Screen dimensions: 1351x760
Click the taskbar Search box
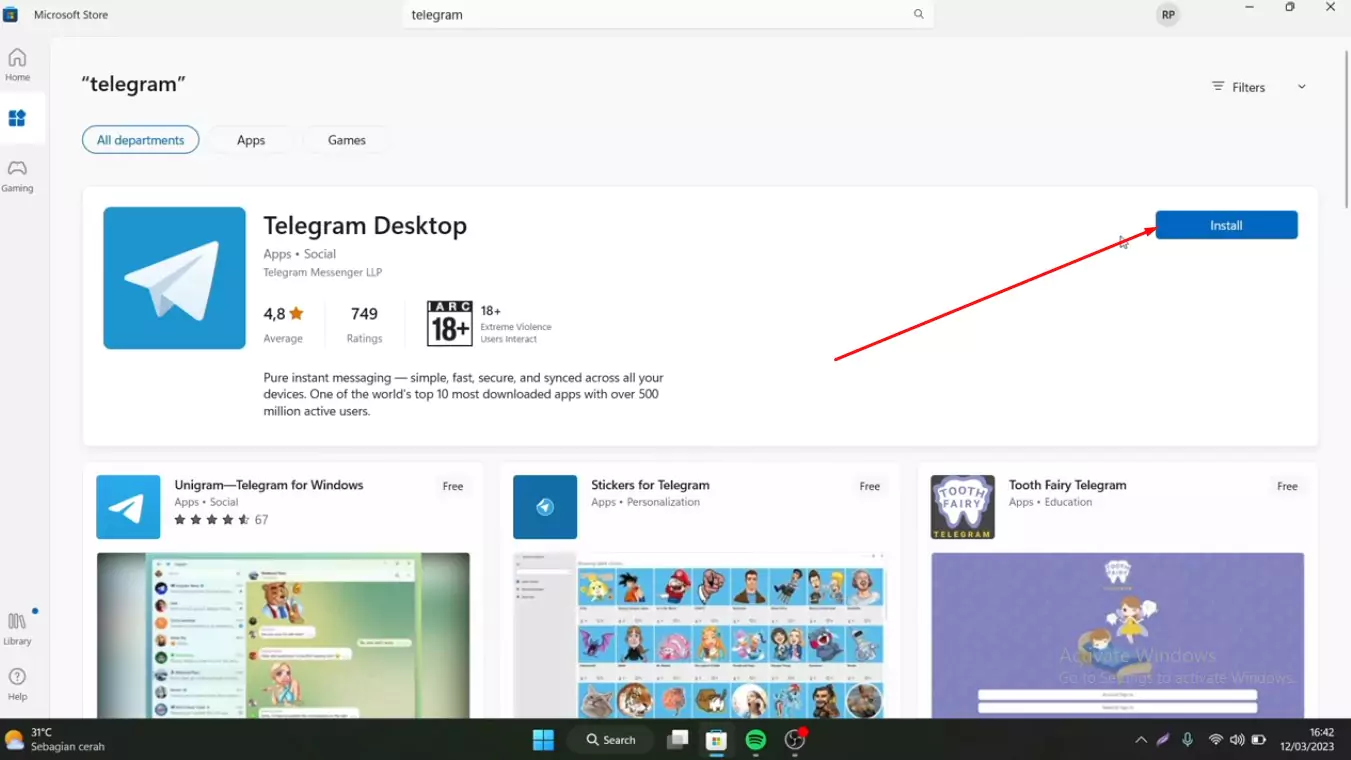[610, 740]
